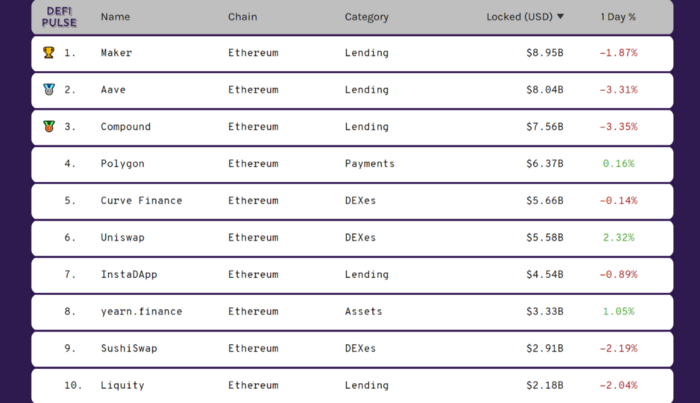Open Curve Finance details
The width and height of the screenshot is (700, 403).
tap(141, 201)
